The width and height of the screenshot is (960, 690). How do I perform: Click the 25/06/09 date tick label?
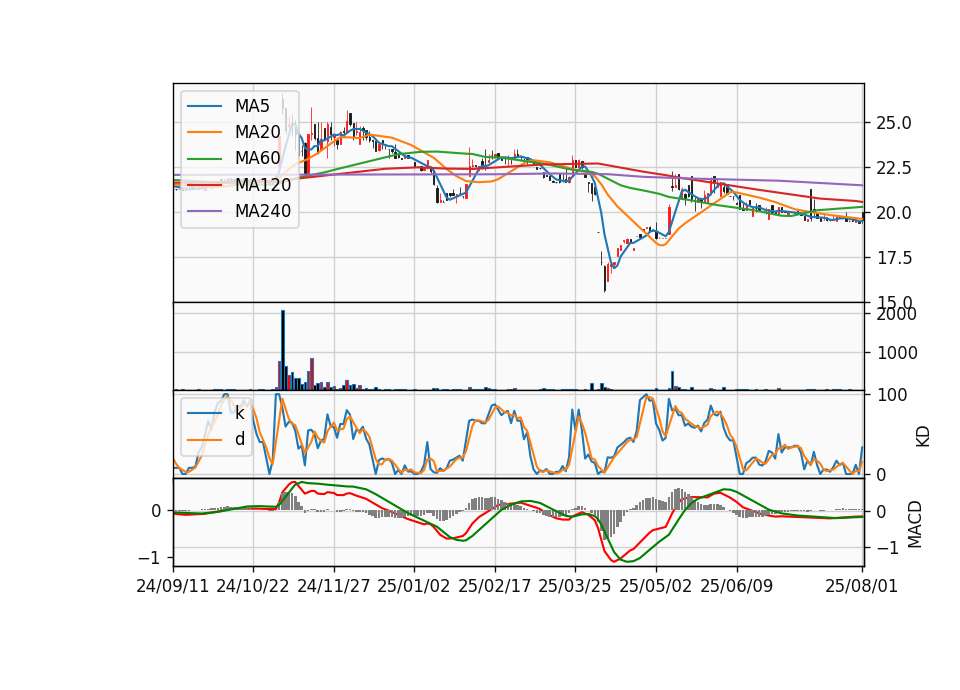coord(737,586)
